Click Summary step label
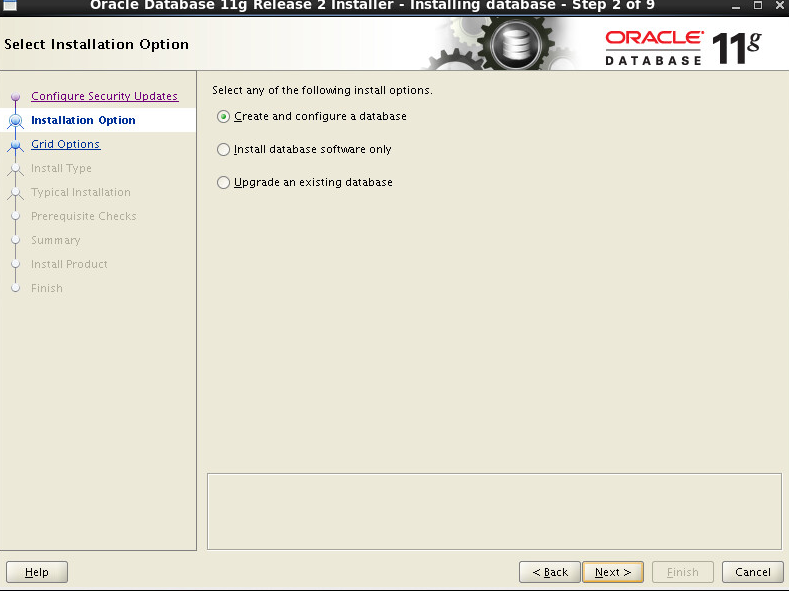 click(55, 240)
